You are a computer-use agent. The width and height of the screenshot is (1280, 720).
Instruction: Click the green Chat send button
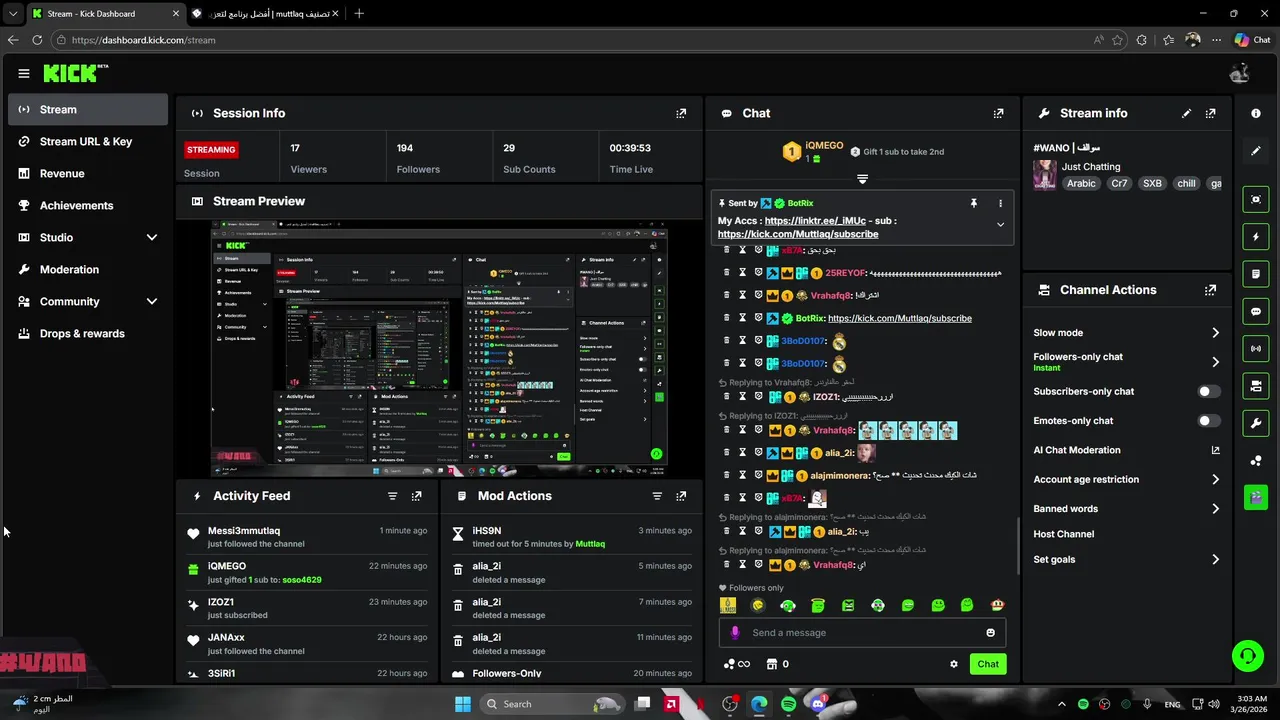pos(988,664)
